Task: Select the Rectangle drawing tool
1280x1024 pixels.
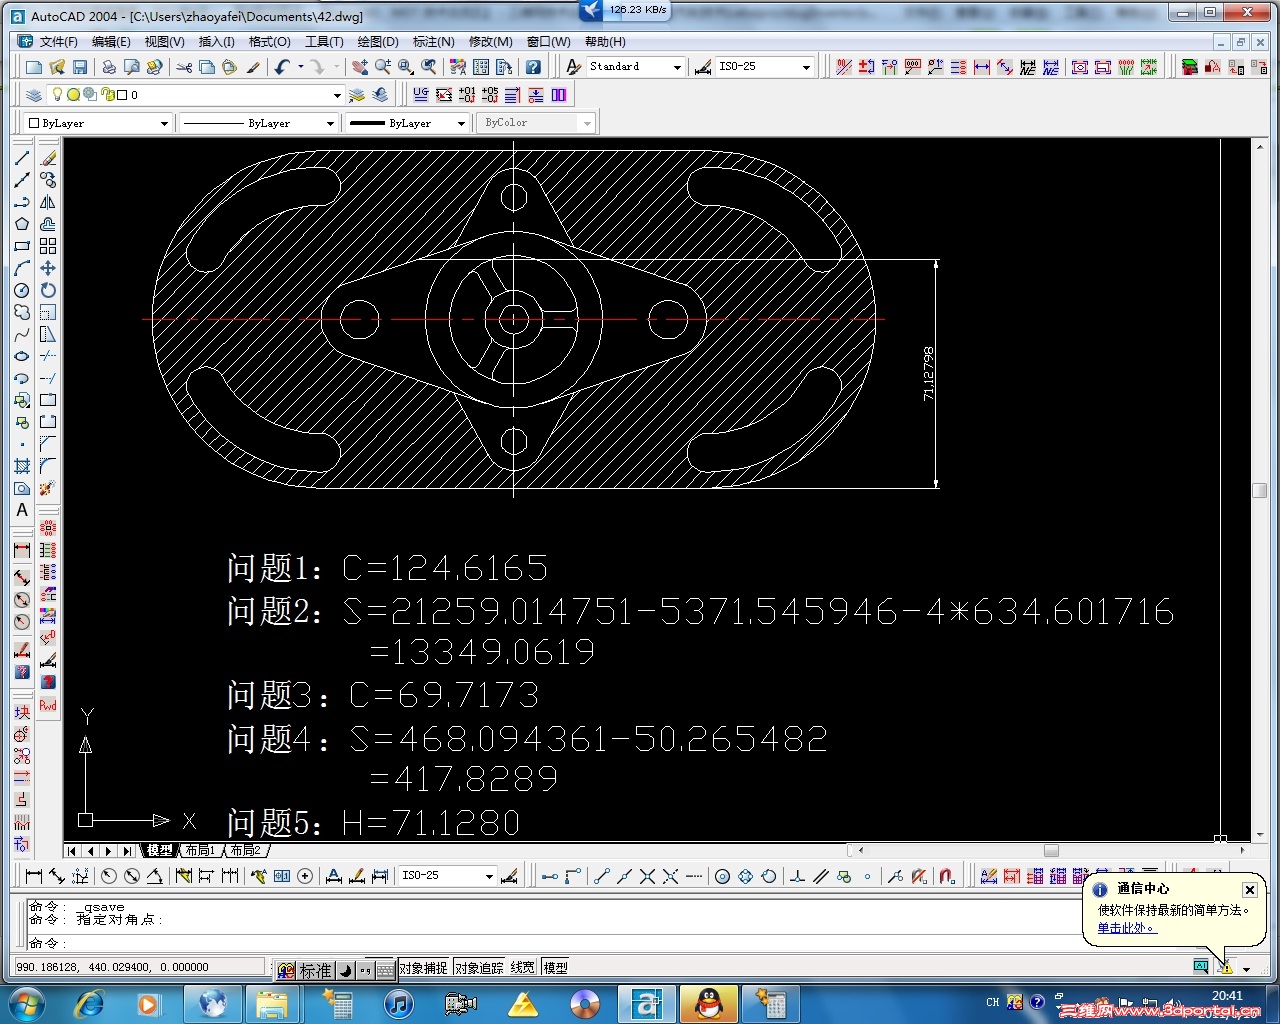Action: click(22, 246)
